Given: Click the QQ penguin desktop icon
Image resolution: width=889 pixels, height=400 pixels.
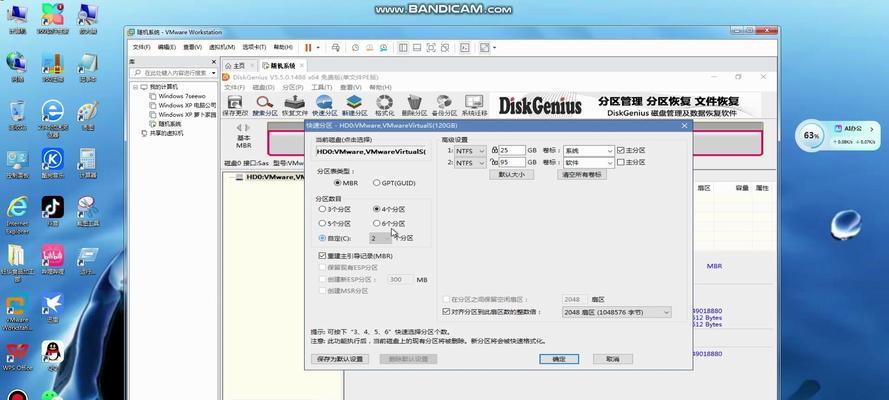Looking at the screenshot, I should [53, 356].
